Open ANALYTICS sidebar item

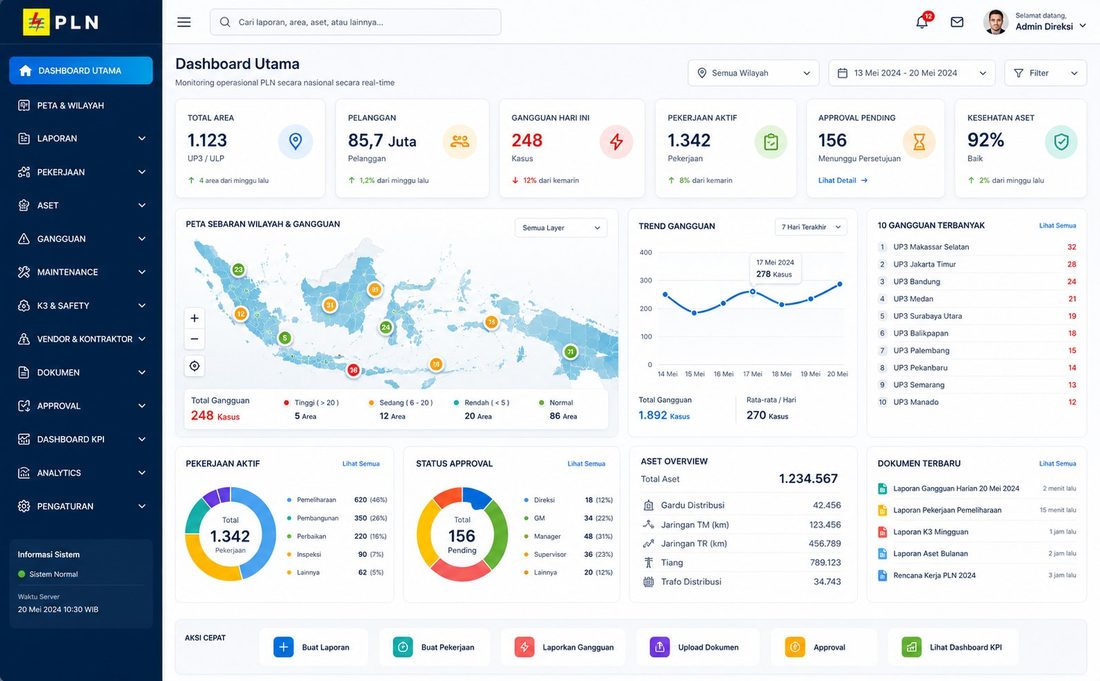81,473
